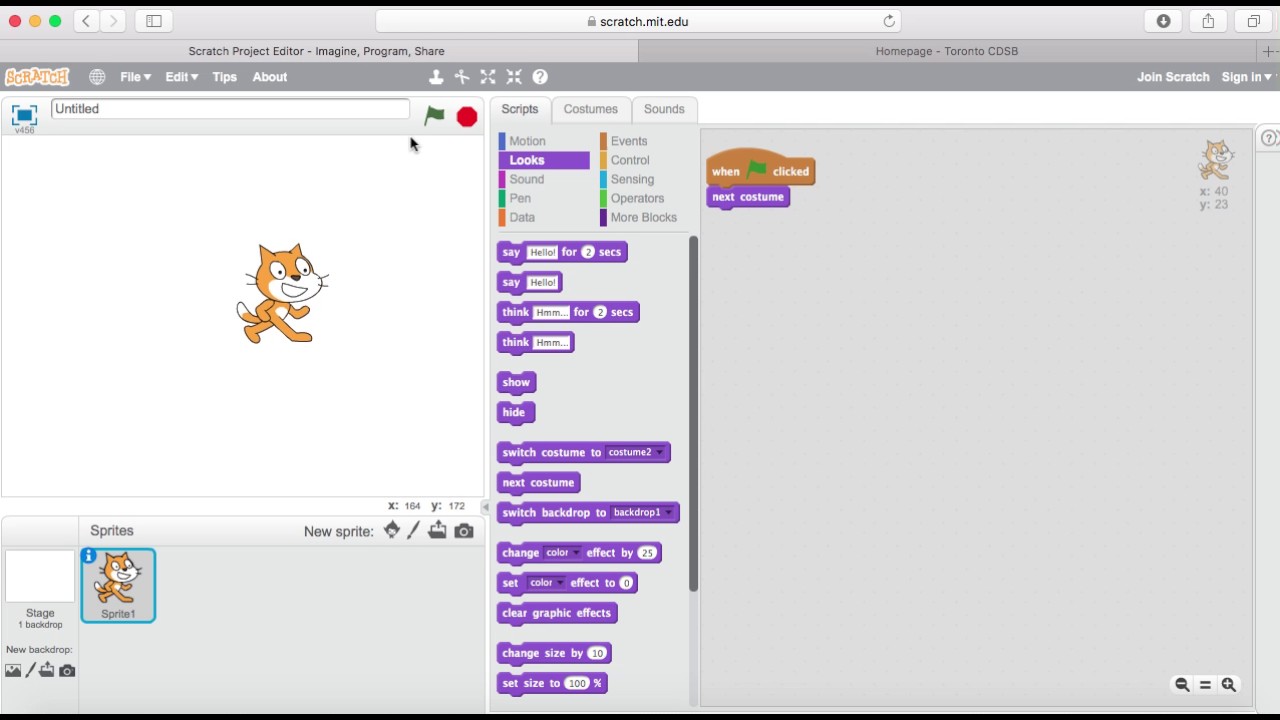This screenshot has width=1280, height=720.
Task: Select the More Blocks category
Action: tap(643, 217)
